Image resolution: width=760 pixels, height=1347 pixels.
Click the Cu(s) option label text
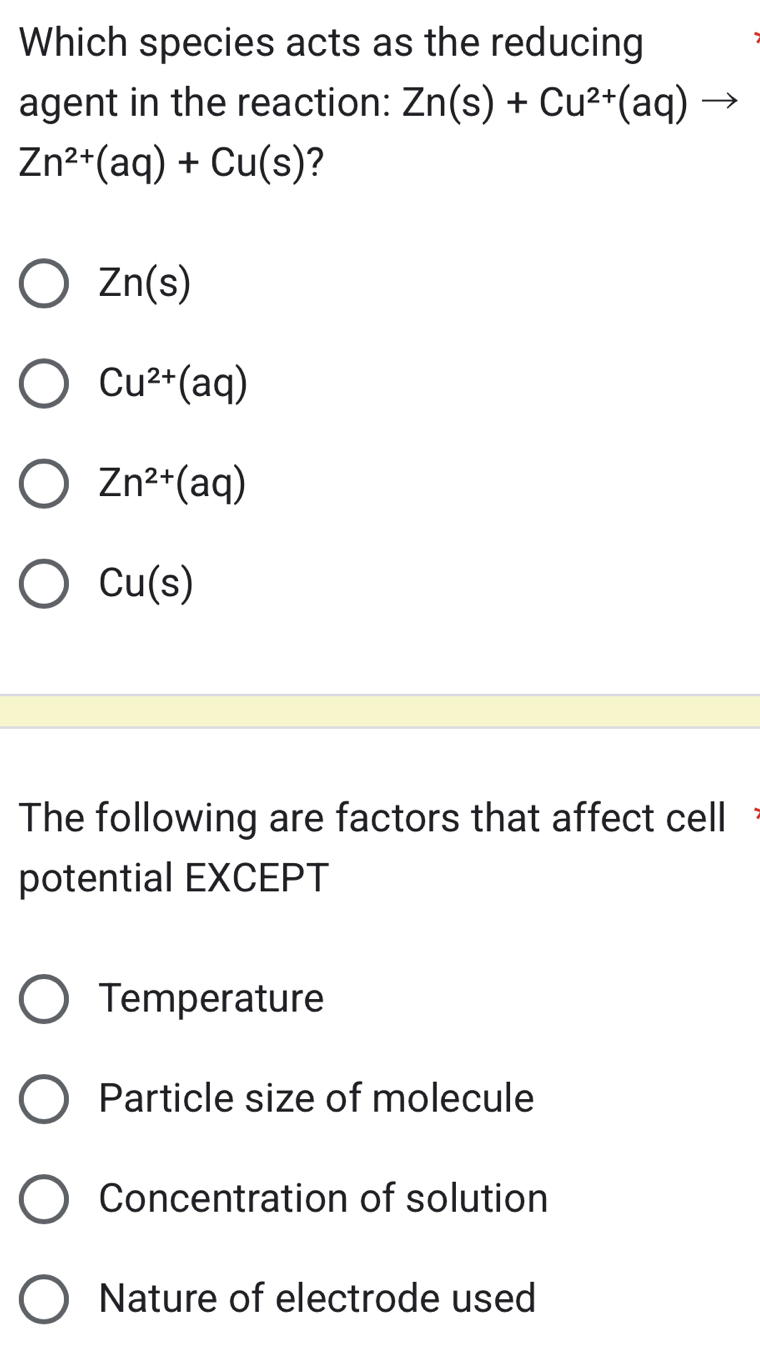tap(146, 585)
